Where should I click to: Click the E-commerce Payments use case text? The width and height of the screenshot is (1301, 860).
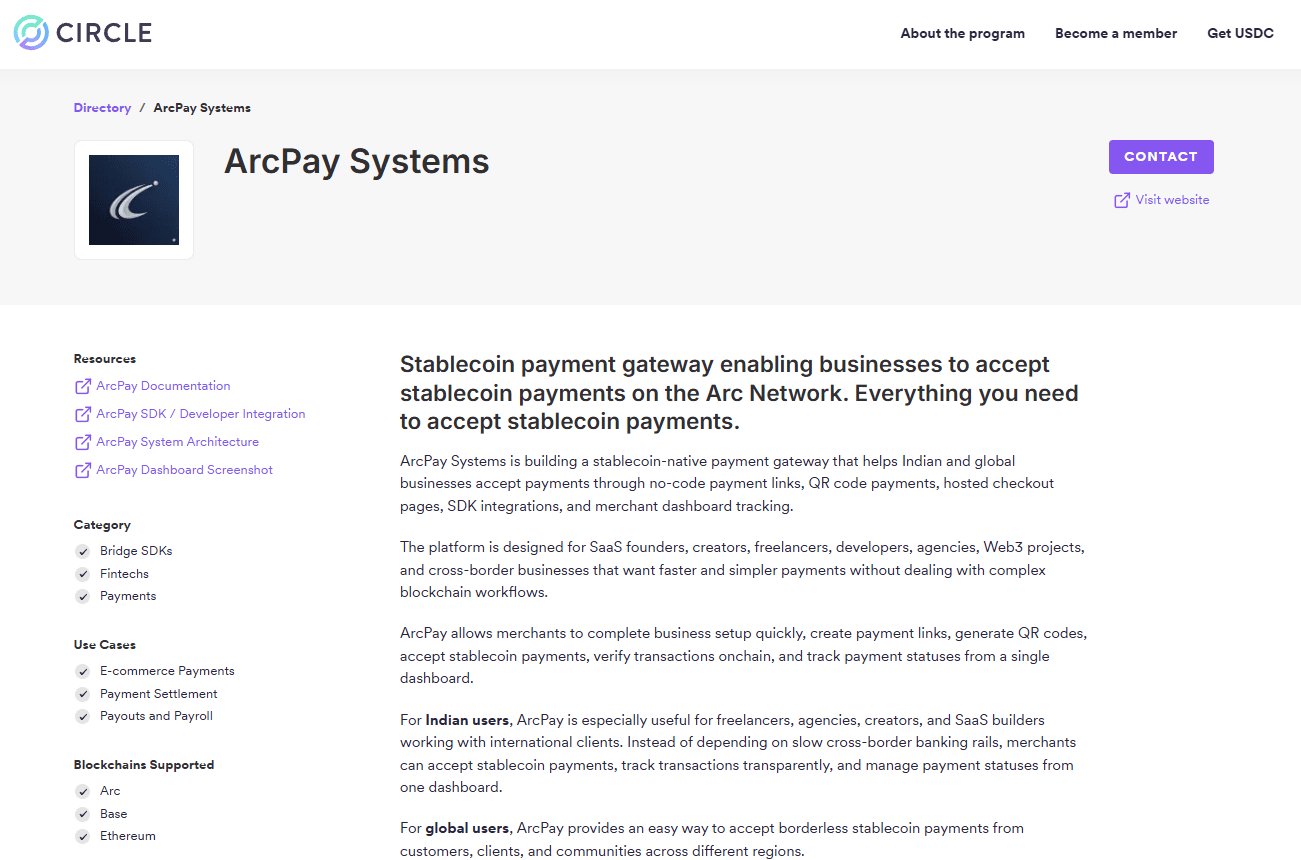click(x=167, y=671)
